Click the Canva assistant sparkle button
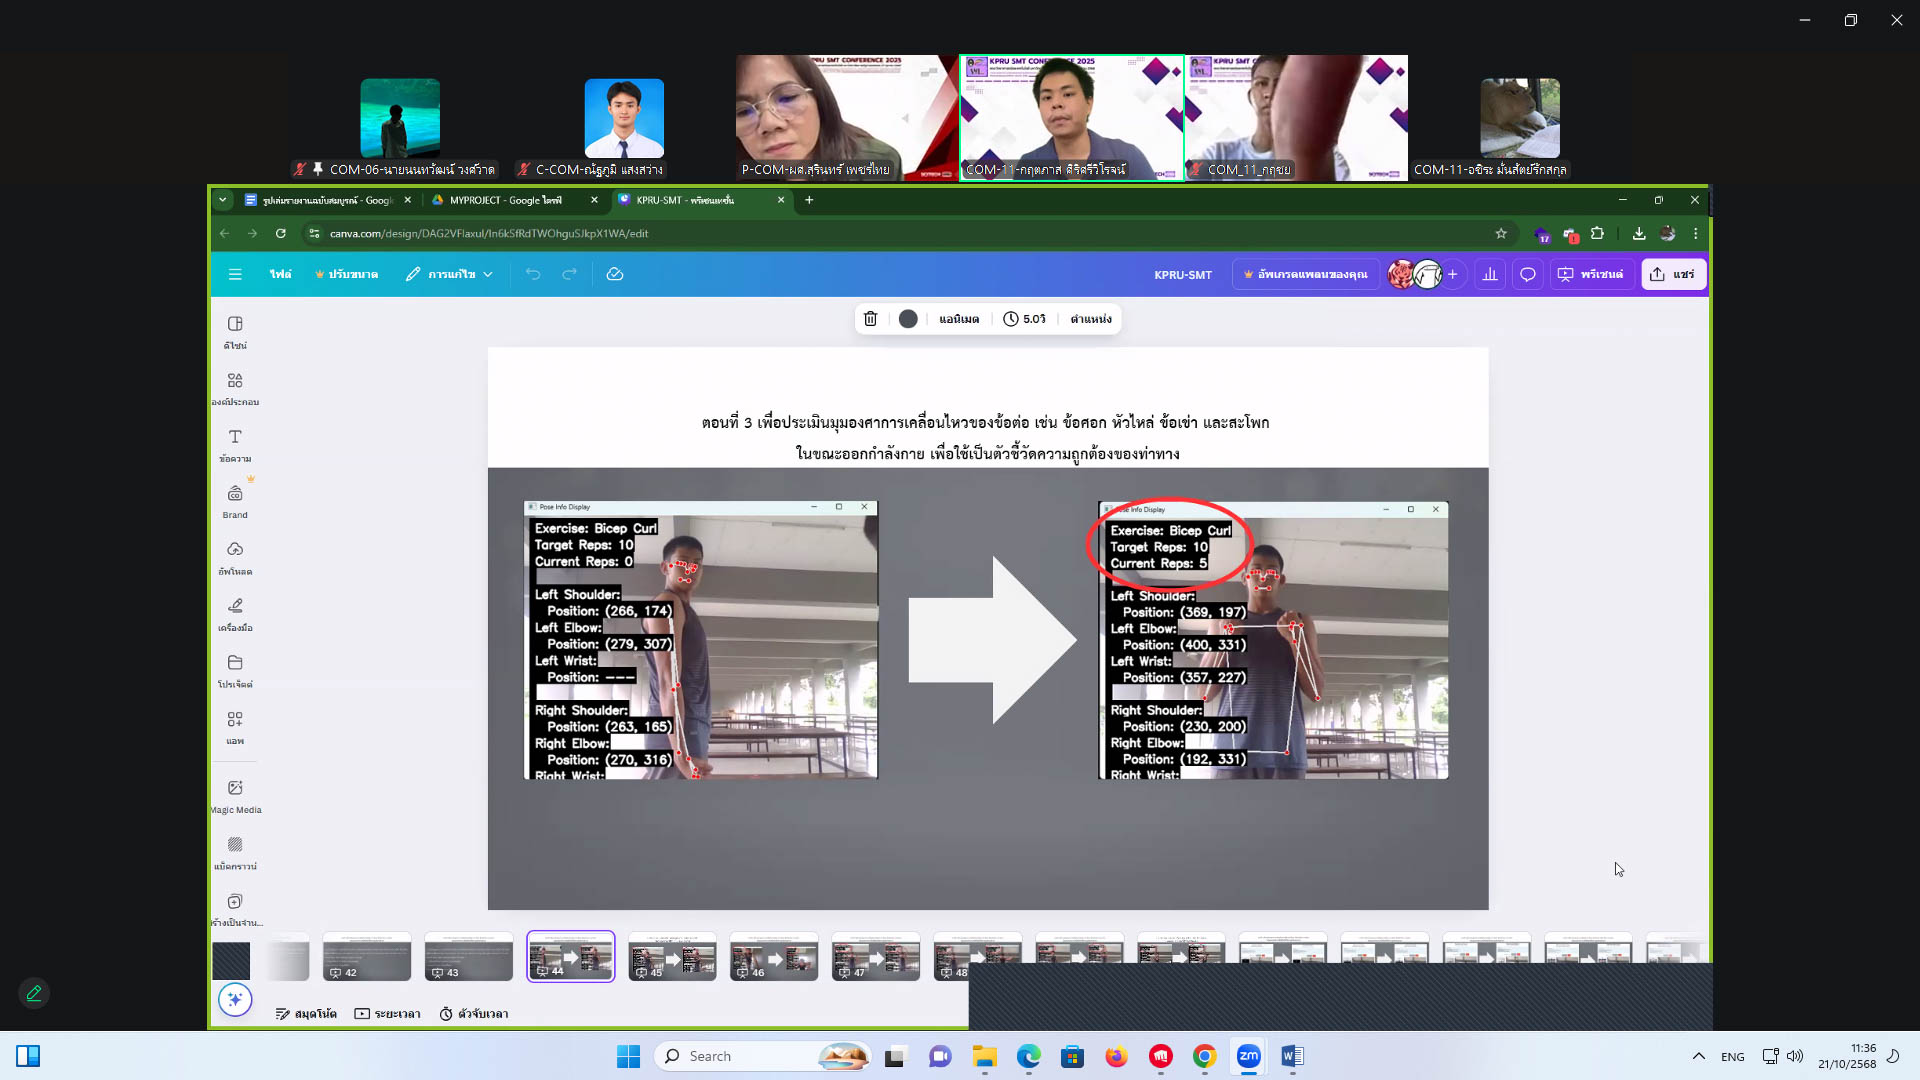 pyautogui.click(x=235, y=999)
